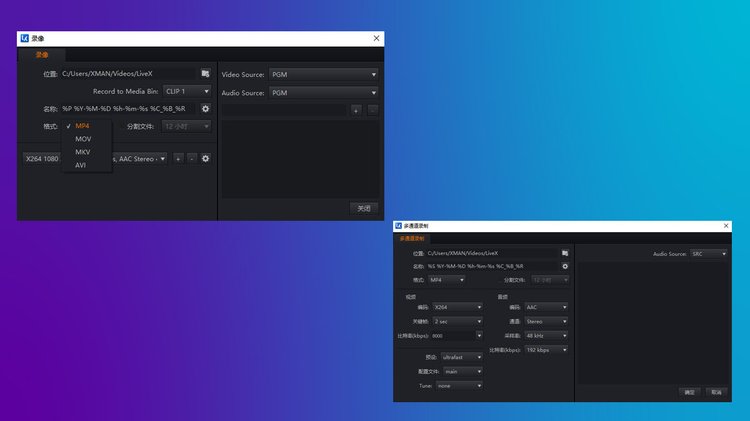This screenshot has height=421, width=750.
Task: Expand the Record to Media Bin CLIP 1 dropdown
Action: tap(187, 91)
